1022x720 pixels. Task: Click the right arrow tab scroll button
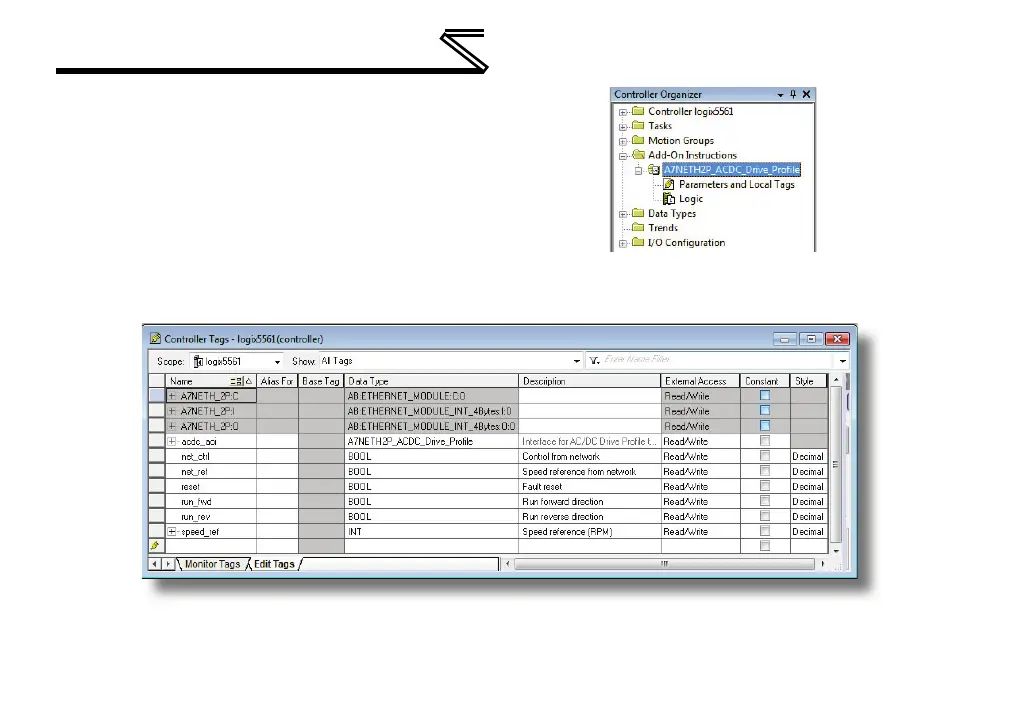pos(168,564)
